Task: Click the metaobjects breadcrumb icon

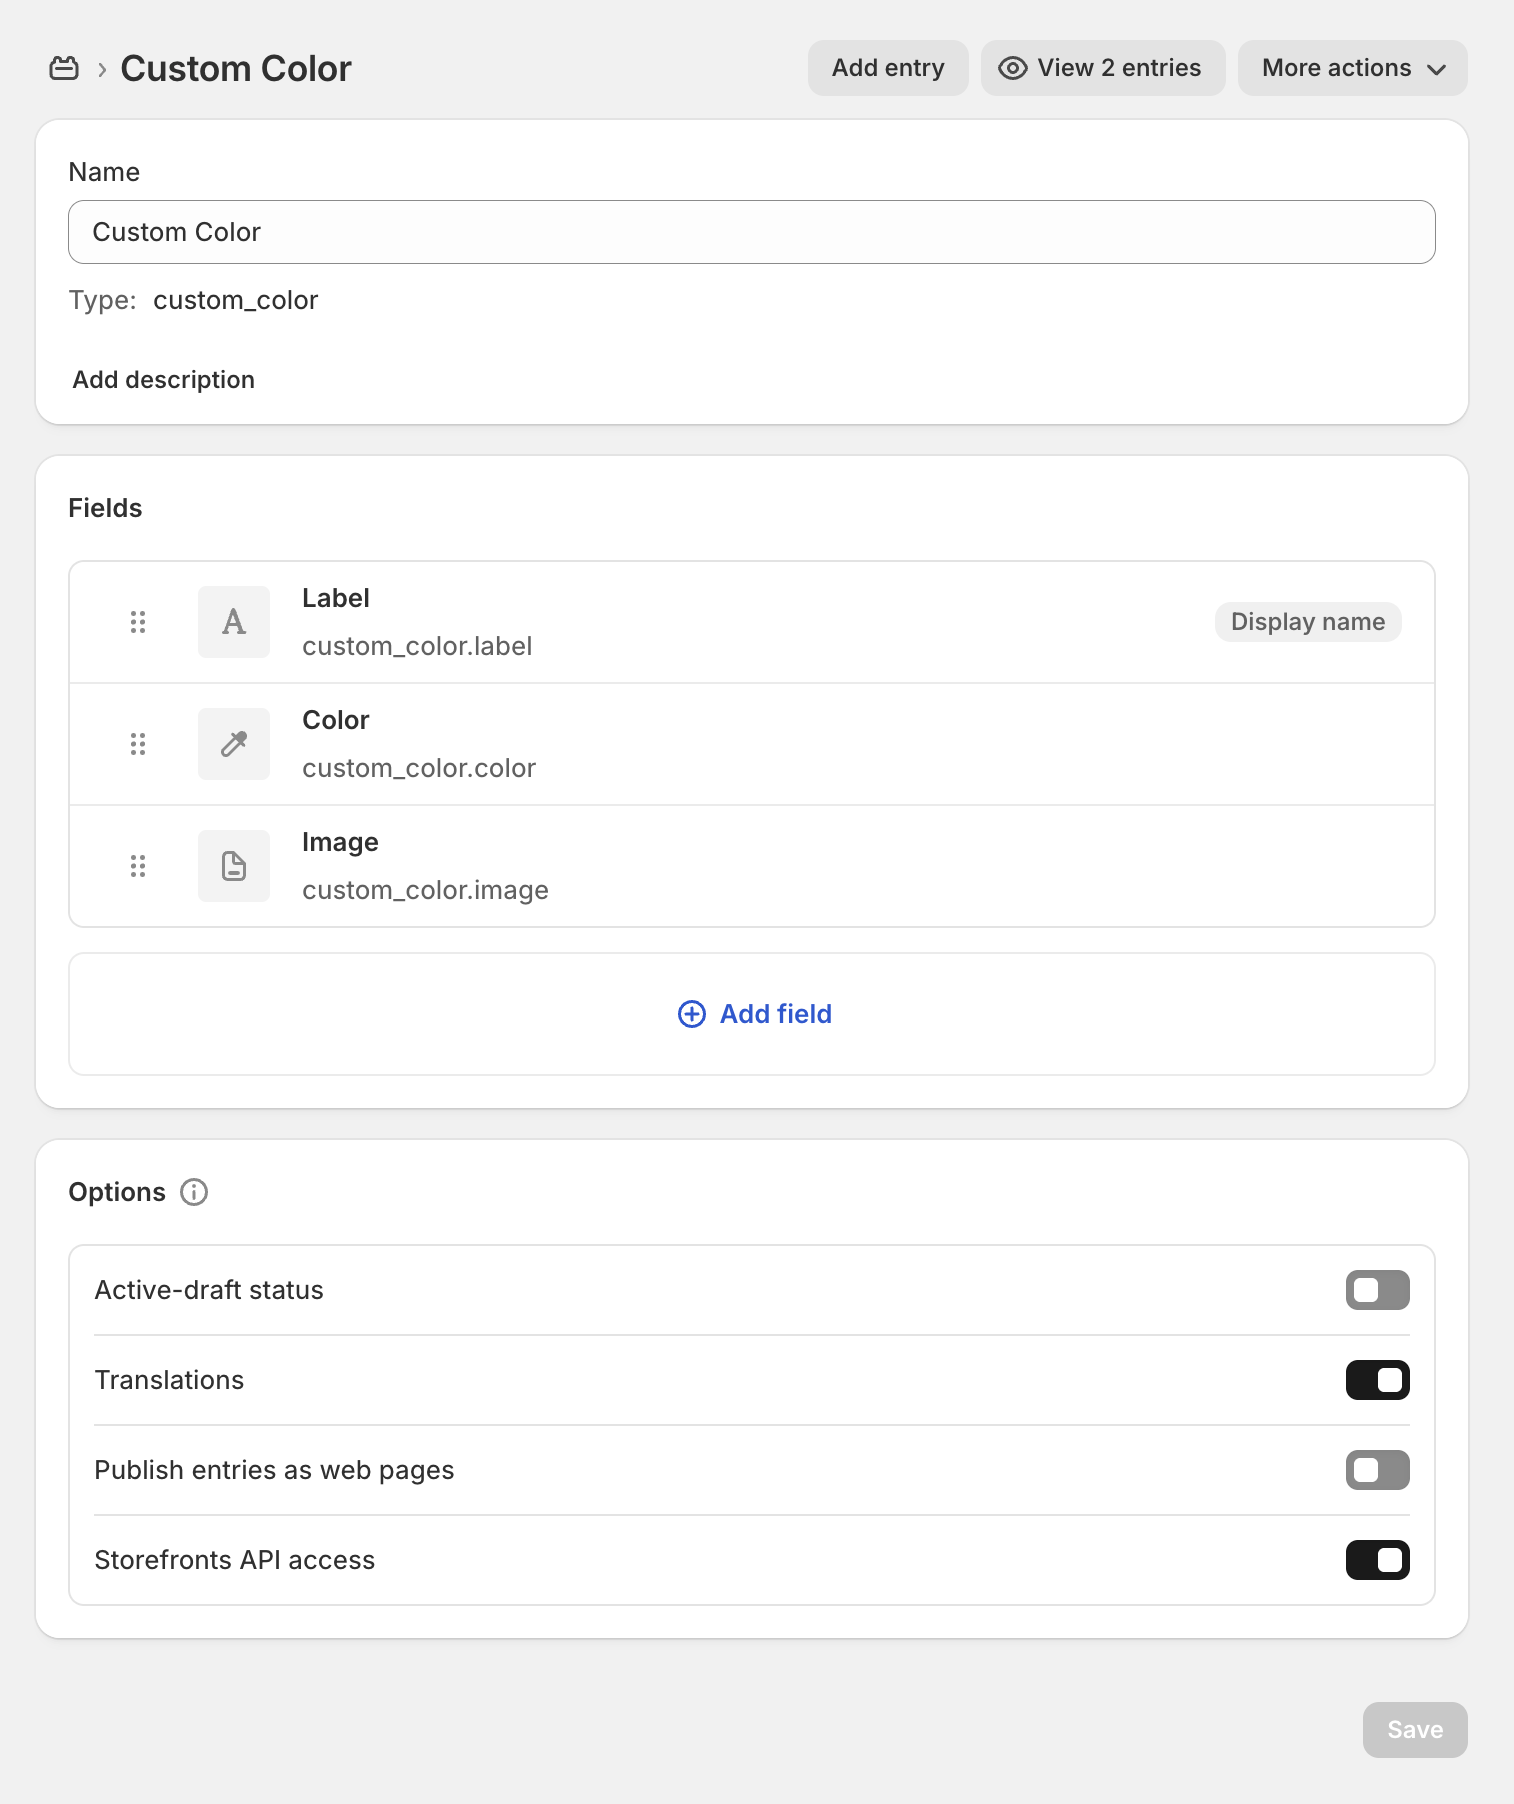Action: pos(64,68)
